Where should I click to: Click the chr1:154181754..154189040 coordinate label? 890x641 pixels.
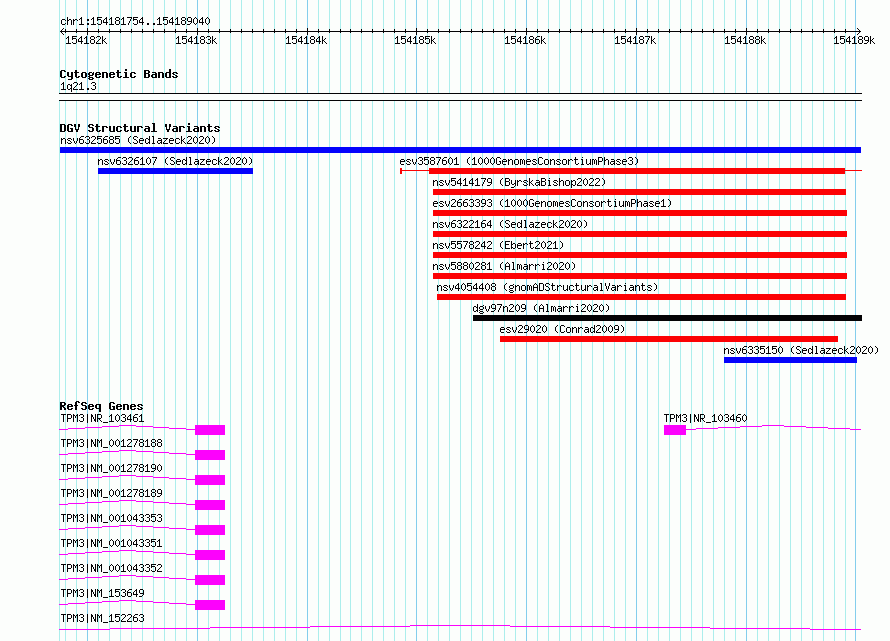click(x=135, y=21)
